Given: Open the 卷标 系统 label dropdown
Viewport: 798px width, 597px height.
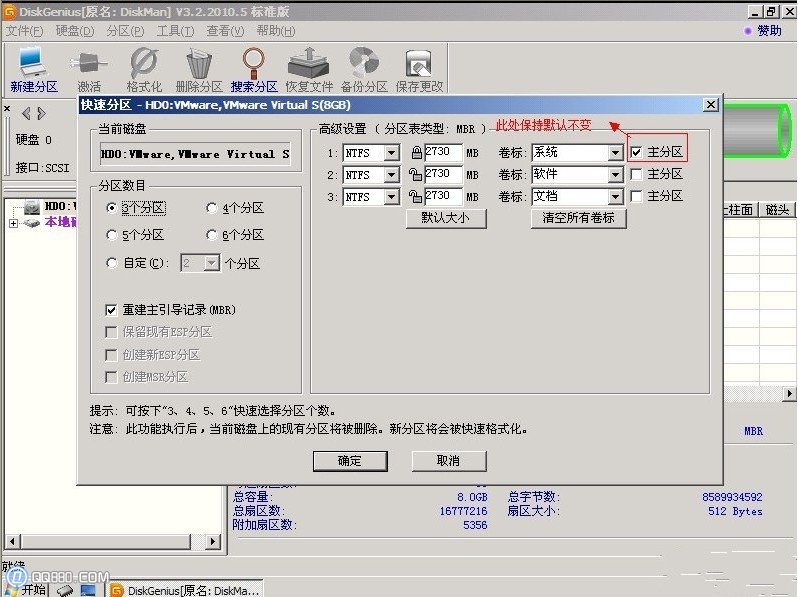Looking at the screenshot, I should pos(615,153).
